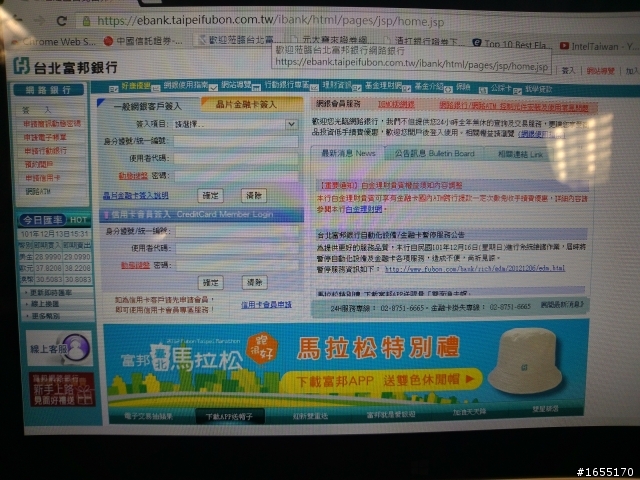Select the 電子交易抽獎 banner tab
The width and height of the screenshot is (640, 480).
click(149, 416)
